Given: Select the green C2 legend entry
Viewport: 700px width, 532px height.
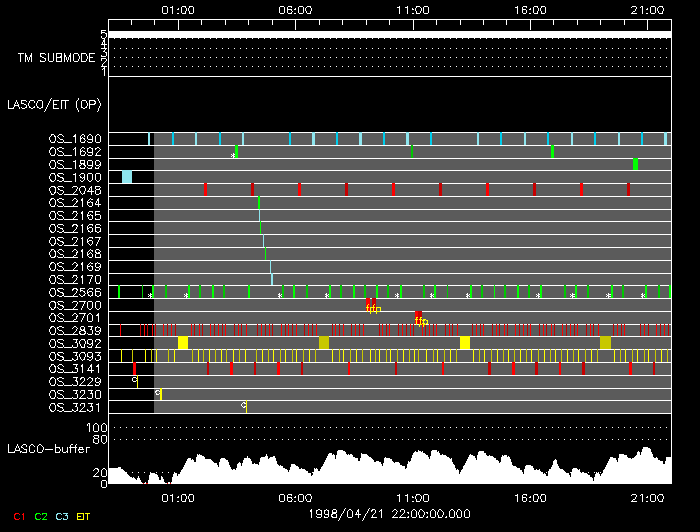Looking at the screenshot, I should coord(41,516).
